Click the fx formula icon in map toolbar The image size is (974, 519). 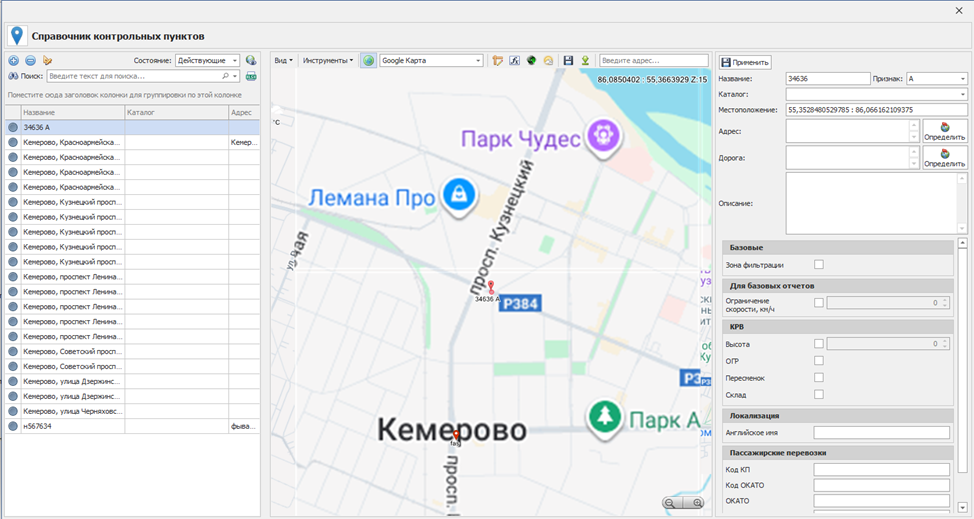coord(514,61)
